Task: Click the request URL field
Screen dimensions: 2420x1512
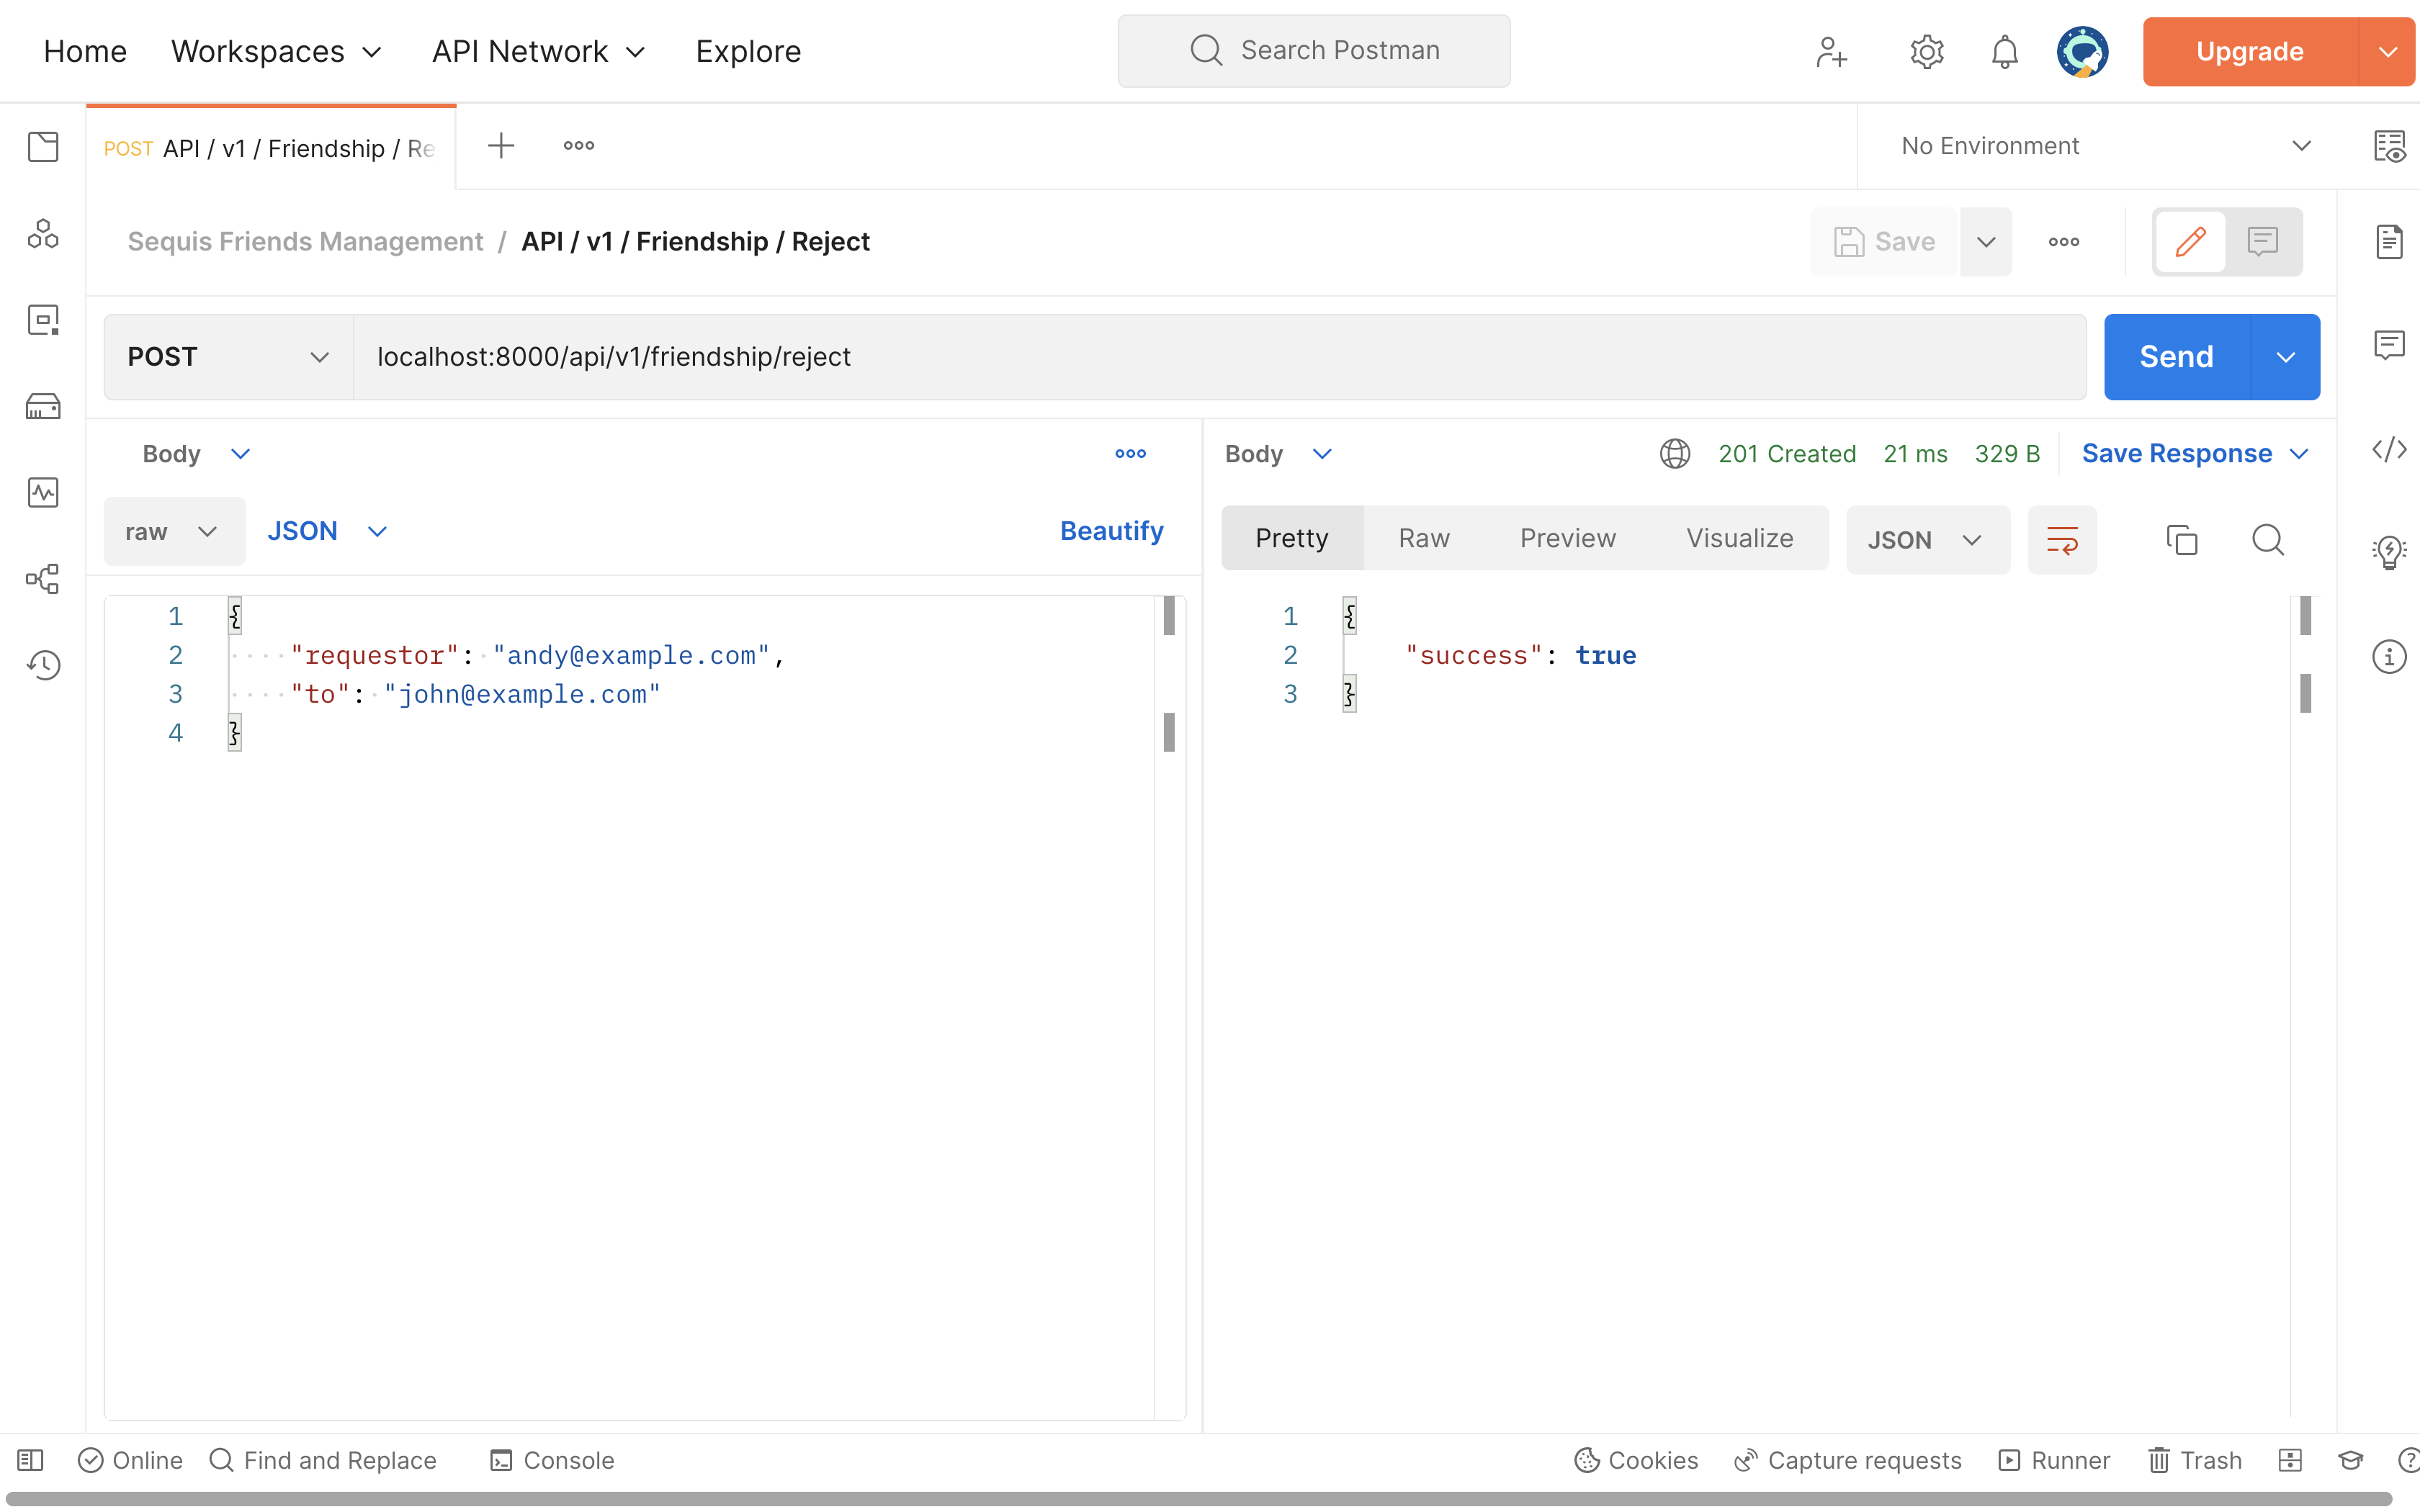Action: (1219, 357)
